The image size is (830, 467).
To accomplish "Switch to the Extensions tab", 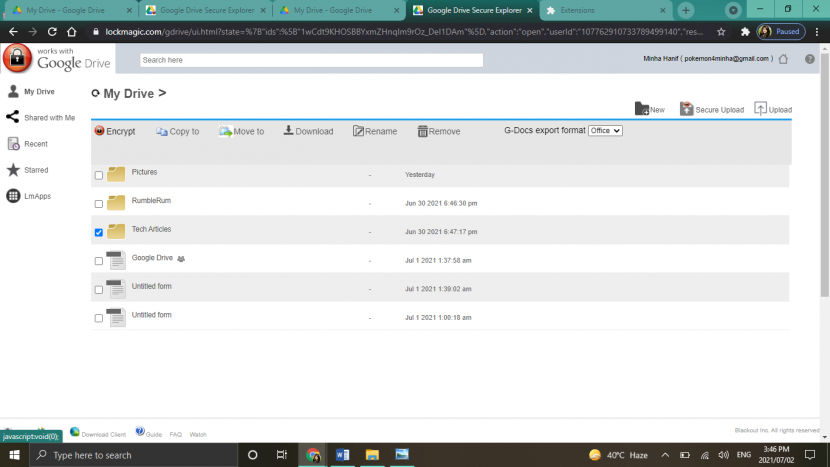I will tap(606, 10).
